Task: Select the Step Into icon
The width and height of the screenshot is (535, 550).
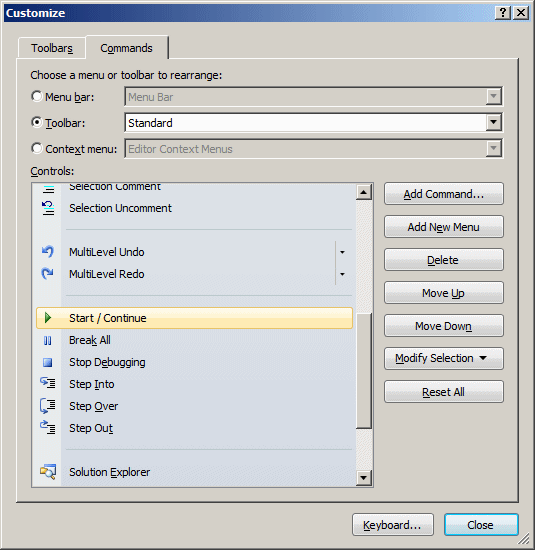Action: click(x=48, y=383)
